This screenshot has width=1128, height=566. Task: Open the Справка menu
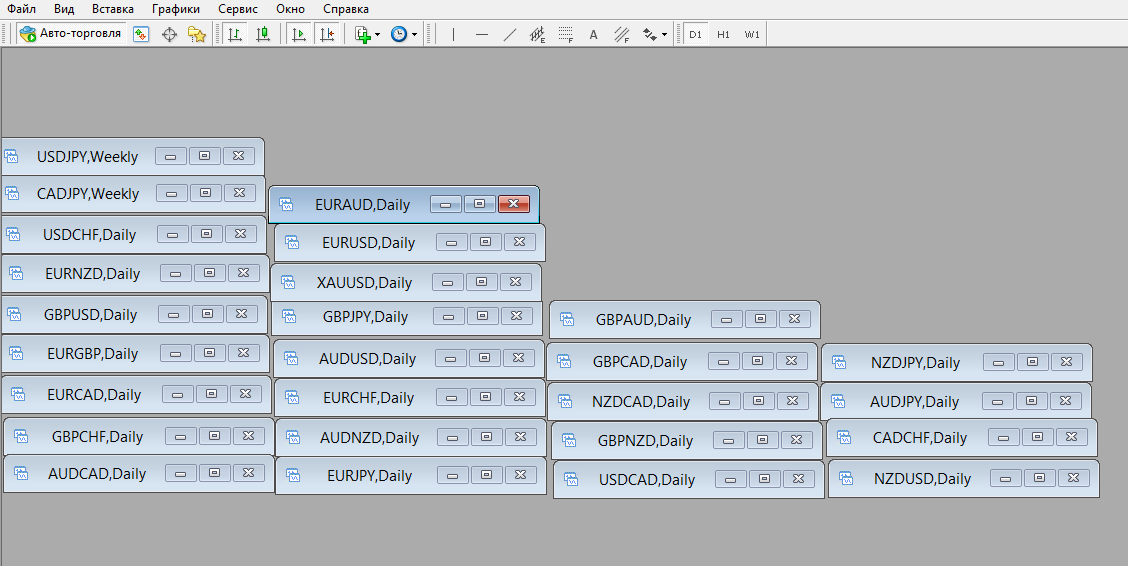tap(346, 9)
